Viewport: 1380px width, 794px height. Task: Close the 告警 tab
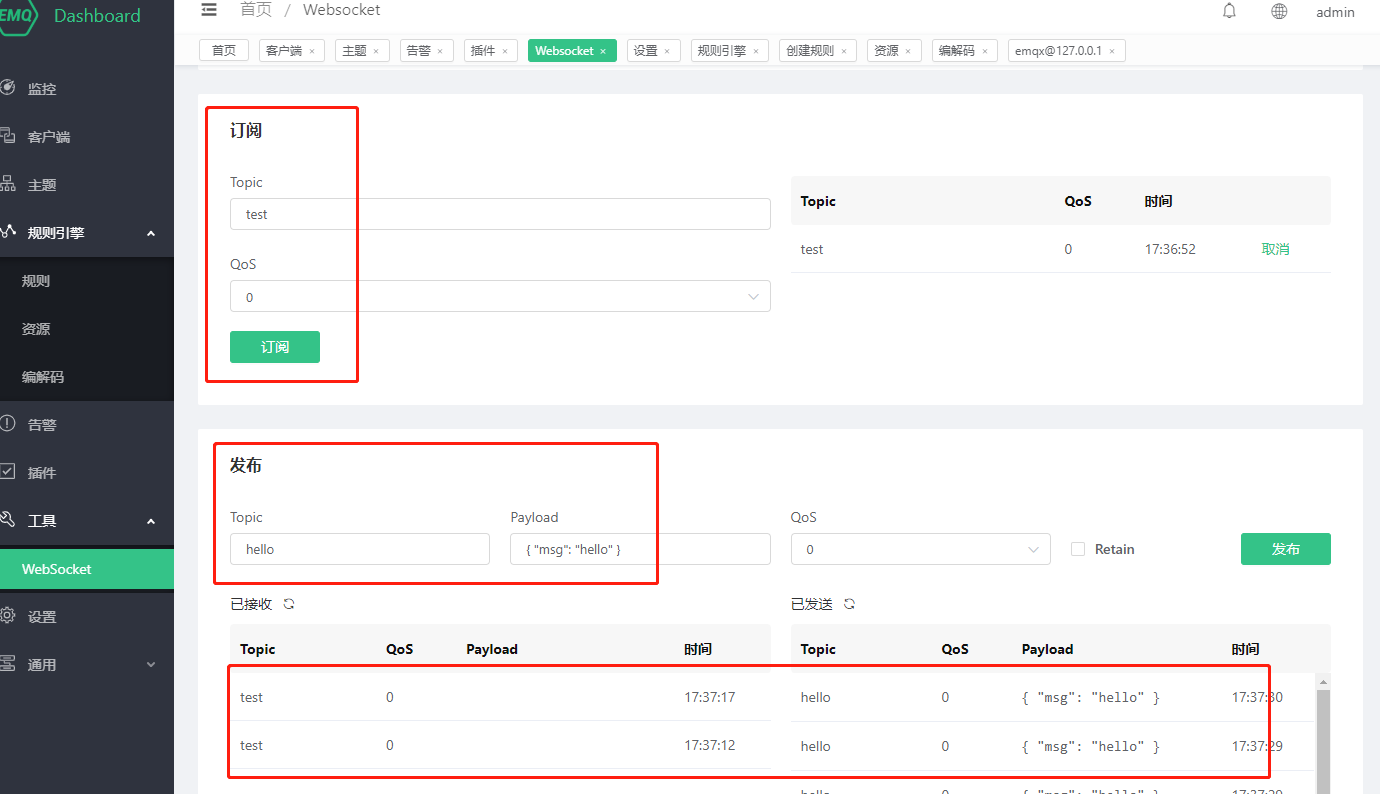coord(440,51)
